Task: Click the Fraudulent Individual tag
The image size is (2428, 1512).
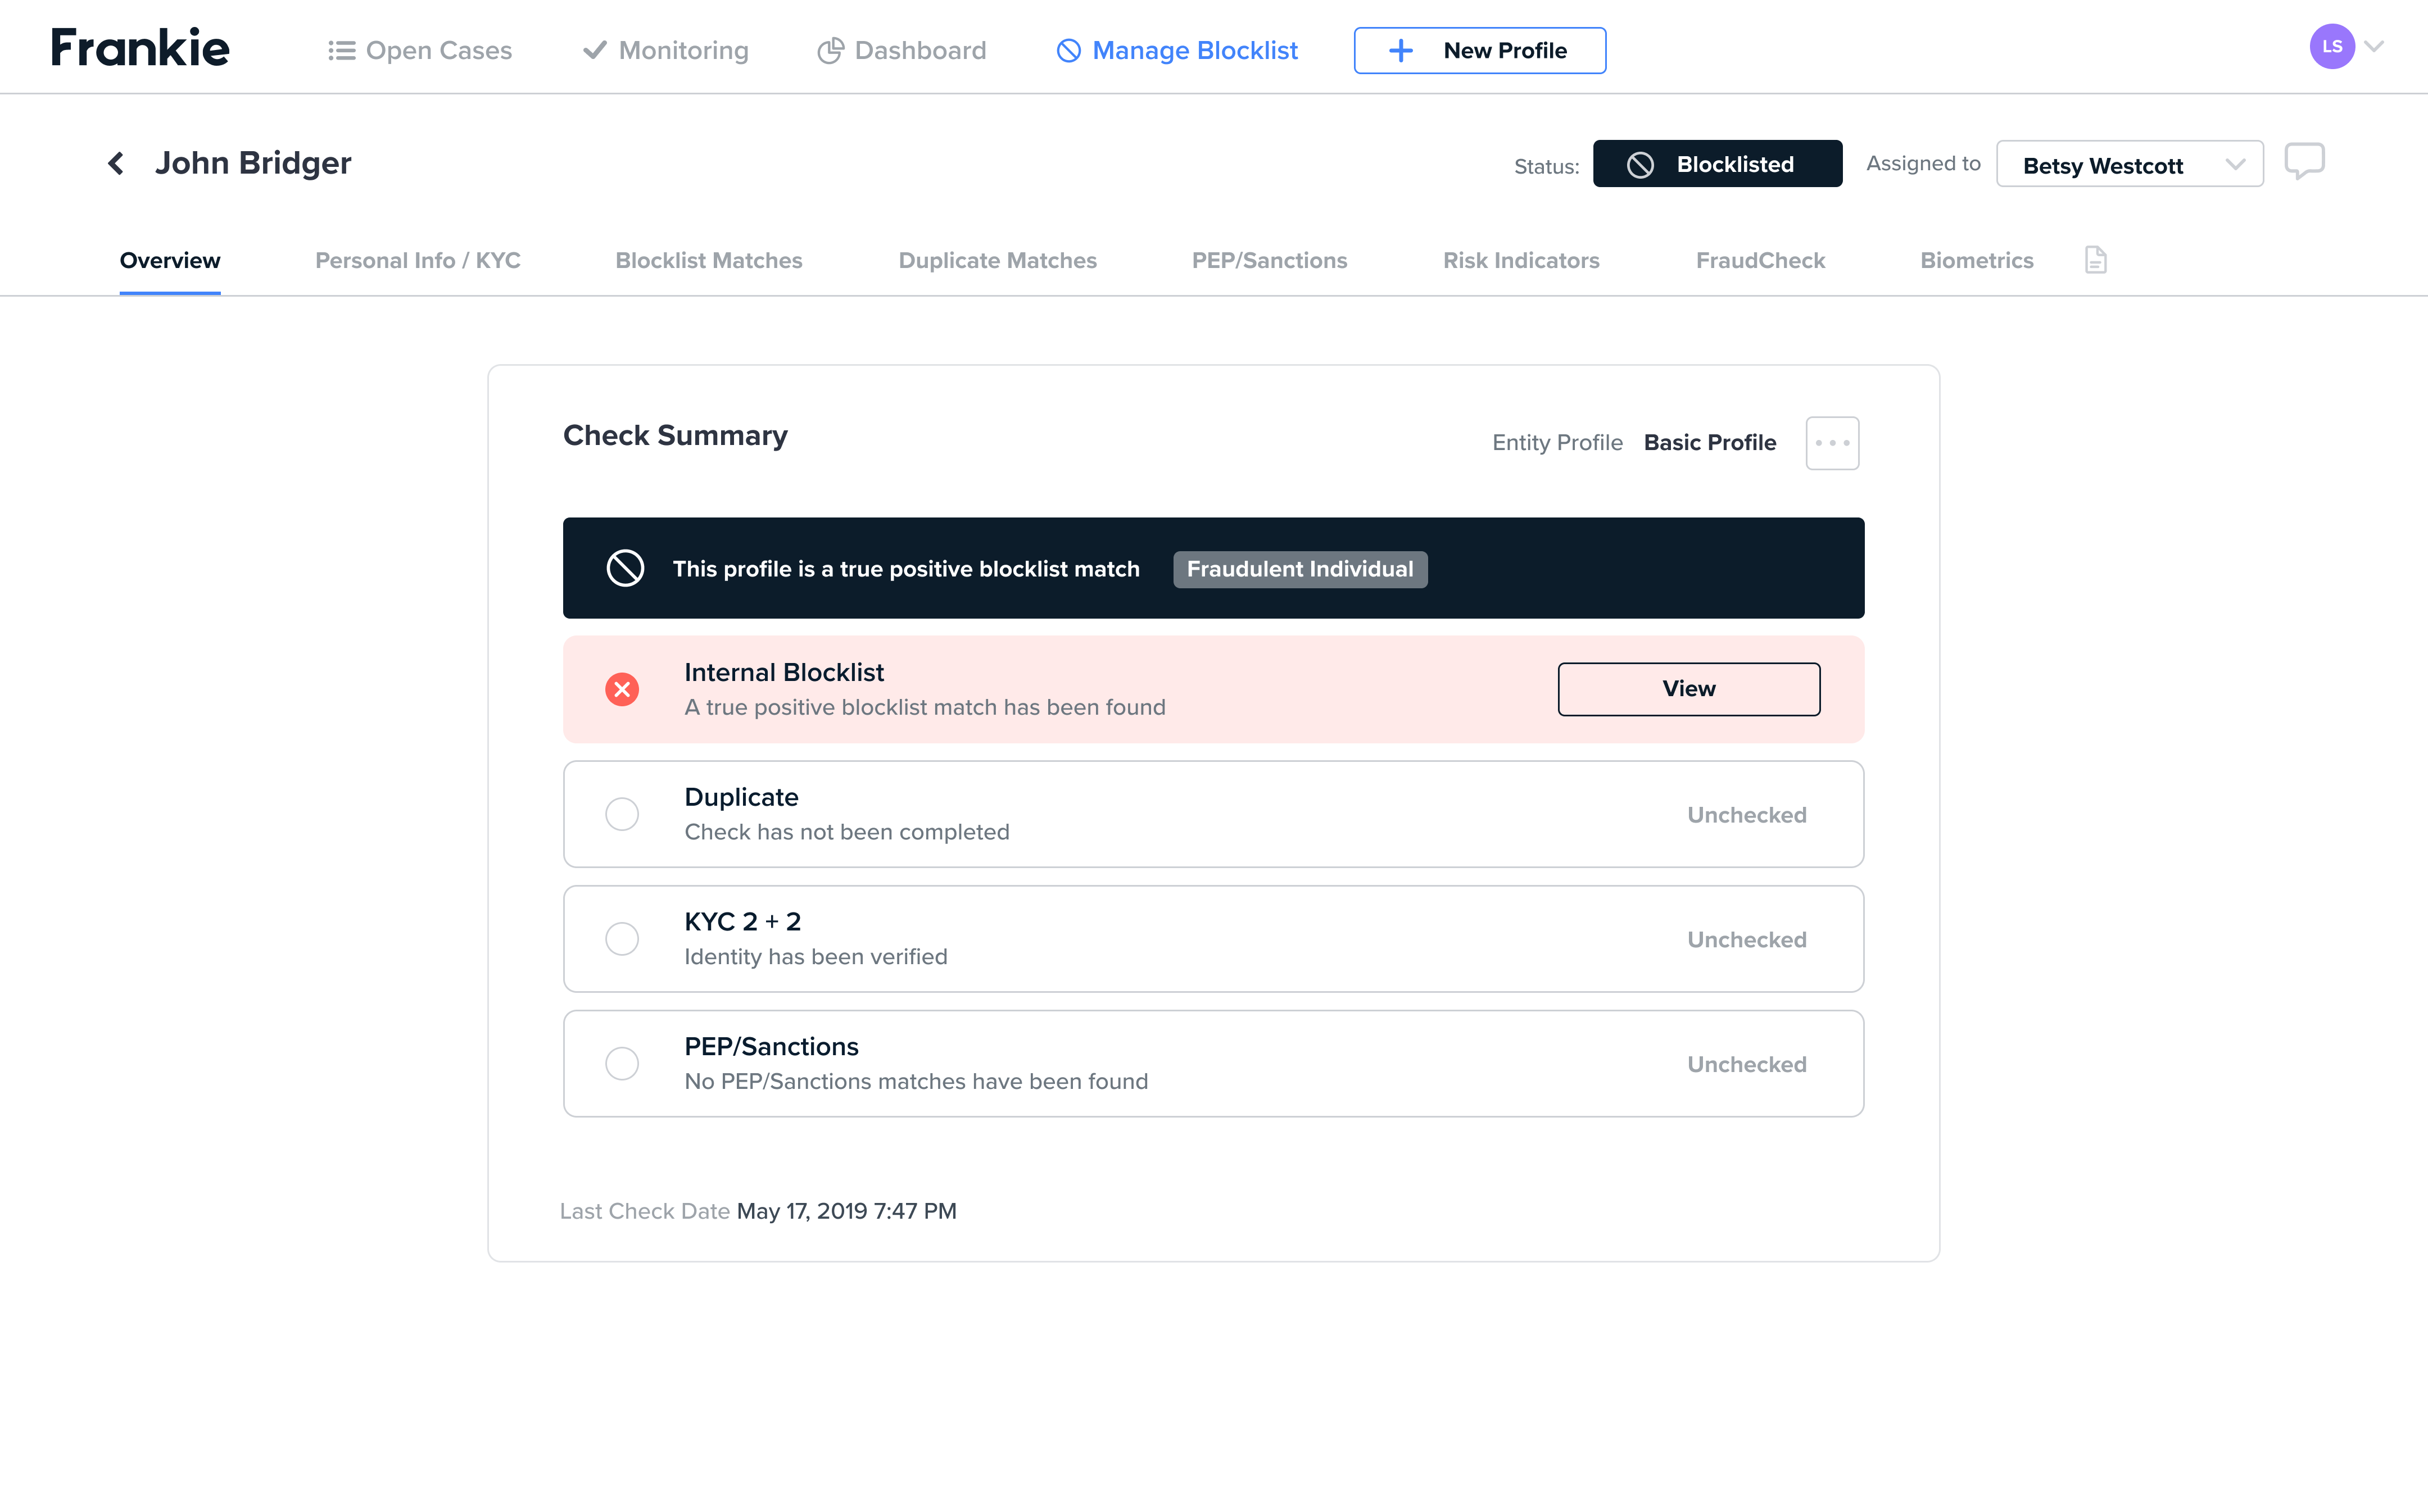Action: [1299, 569]
